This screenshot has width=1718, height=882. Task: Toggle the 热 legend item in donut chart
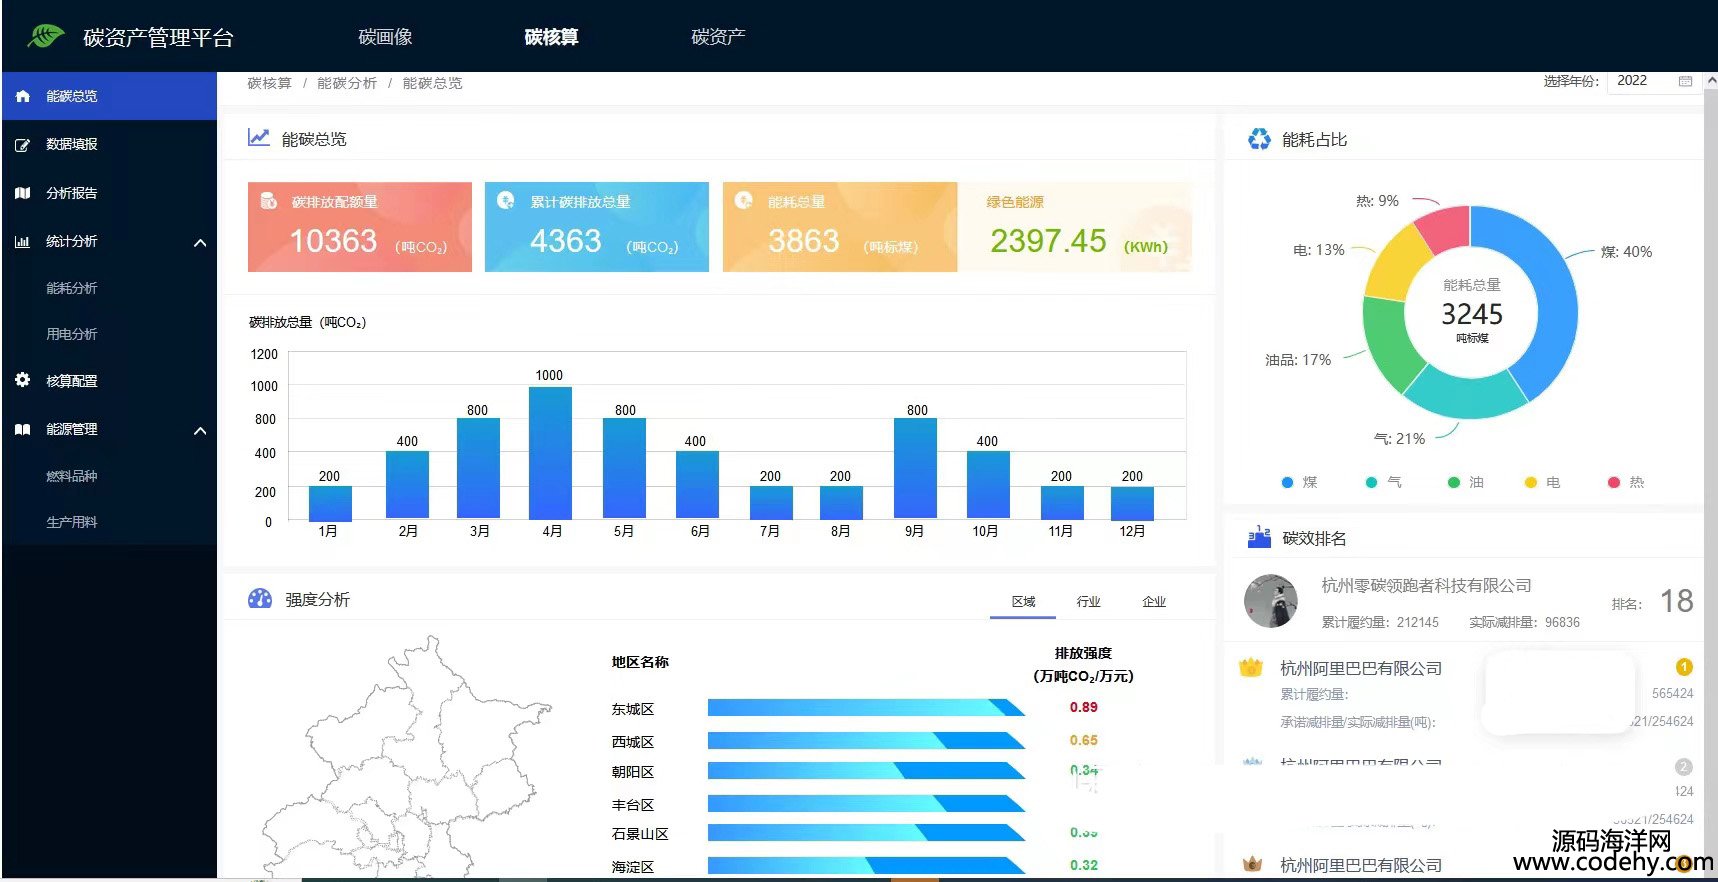1626,482
